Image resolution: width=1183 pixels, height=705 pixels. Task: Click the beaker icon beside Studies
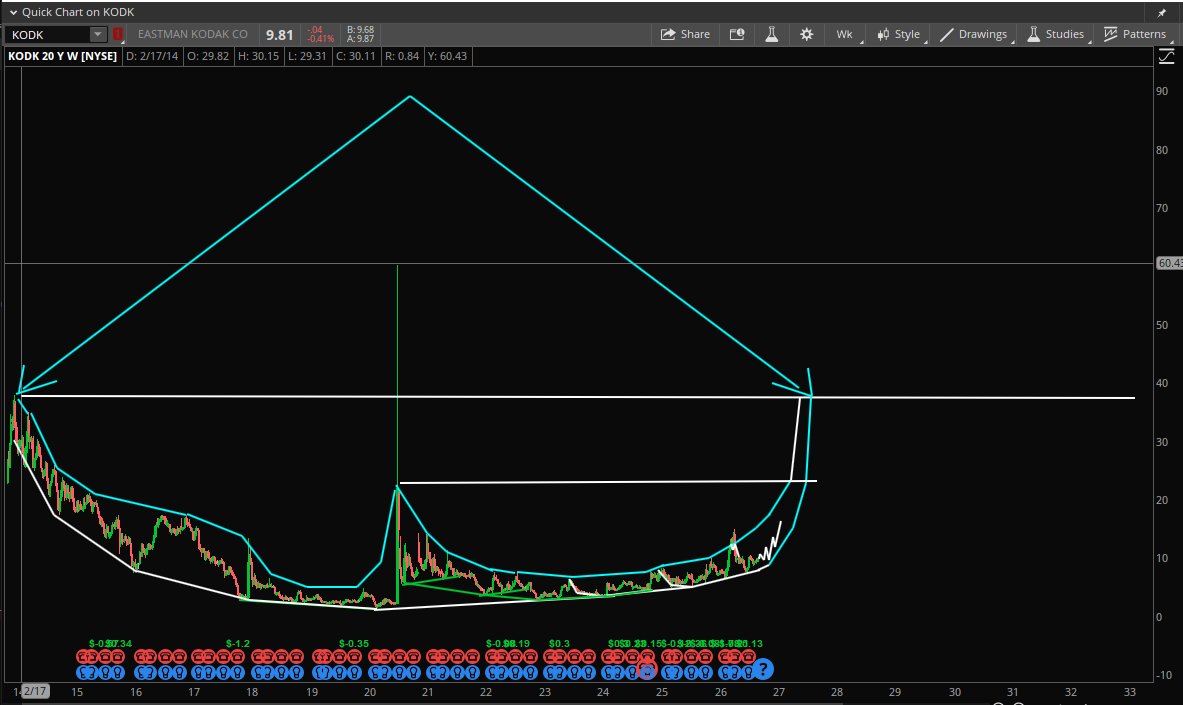pos(1033,34)
